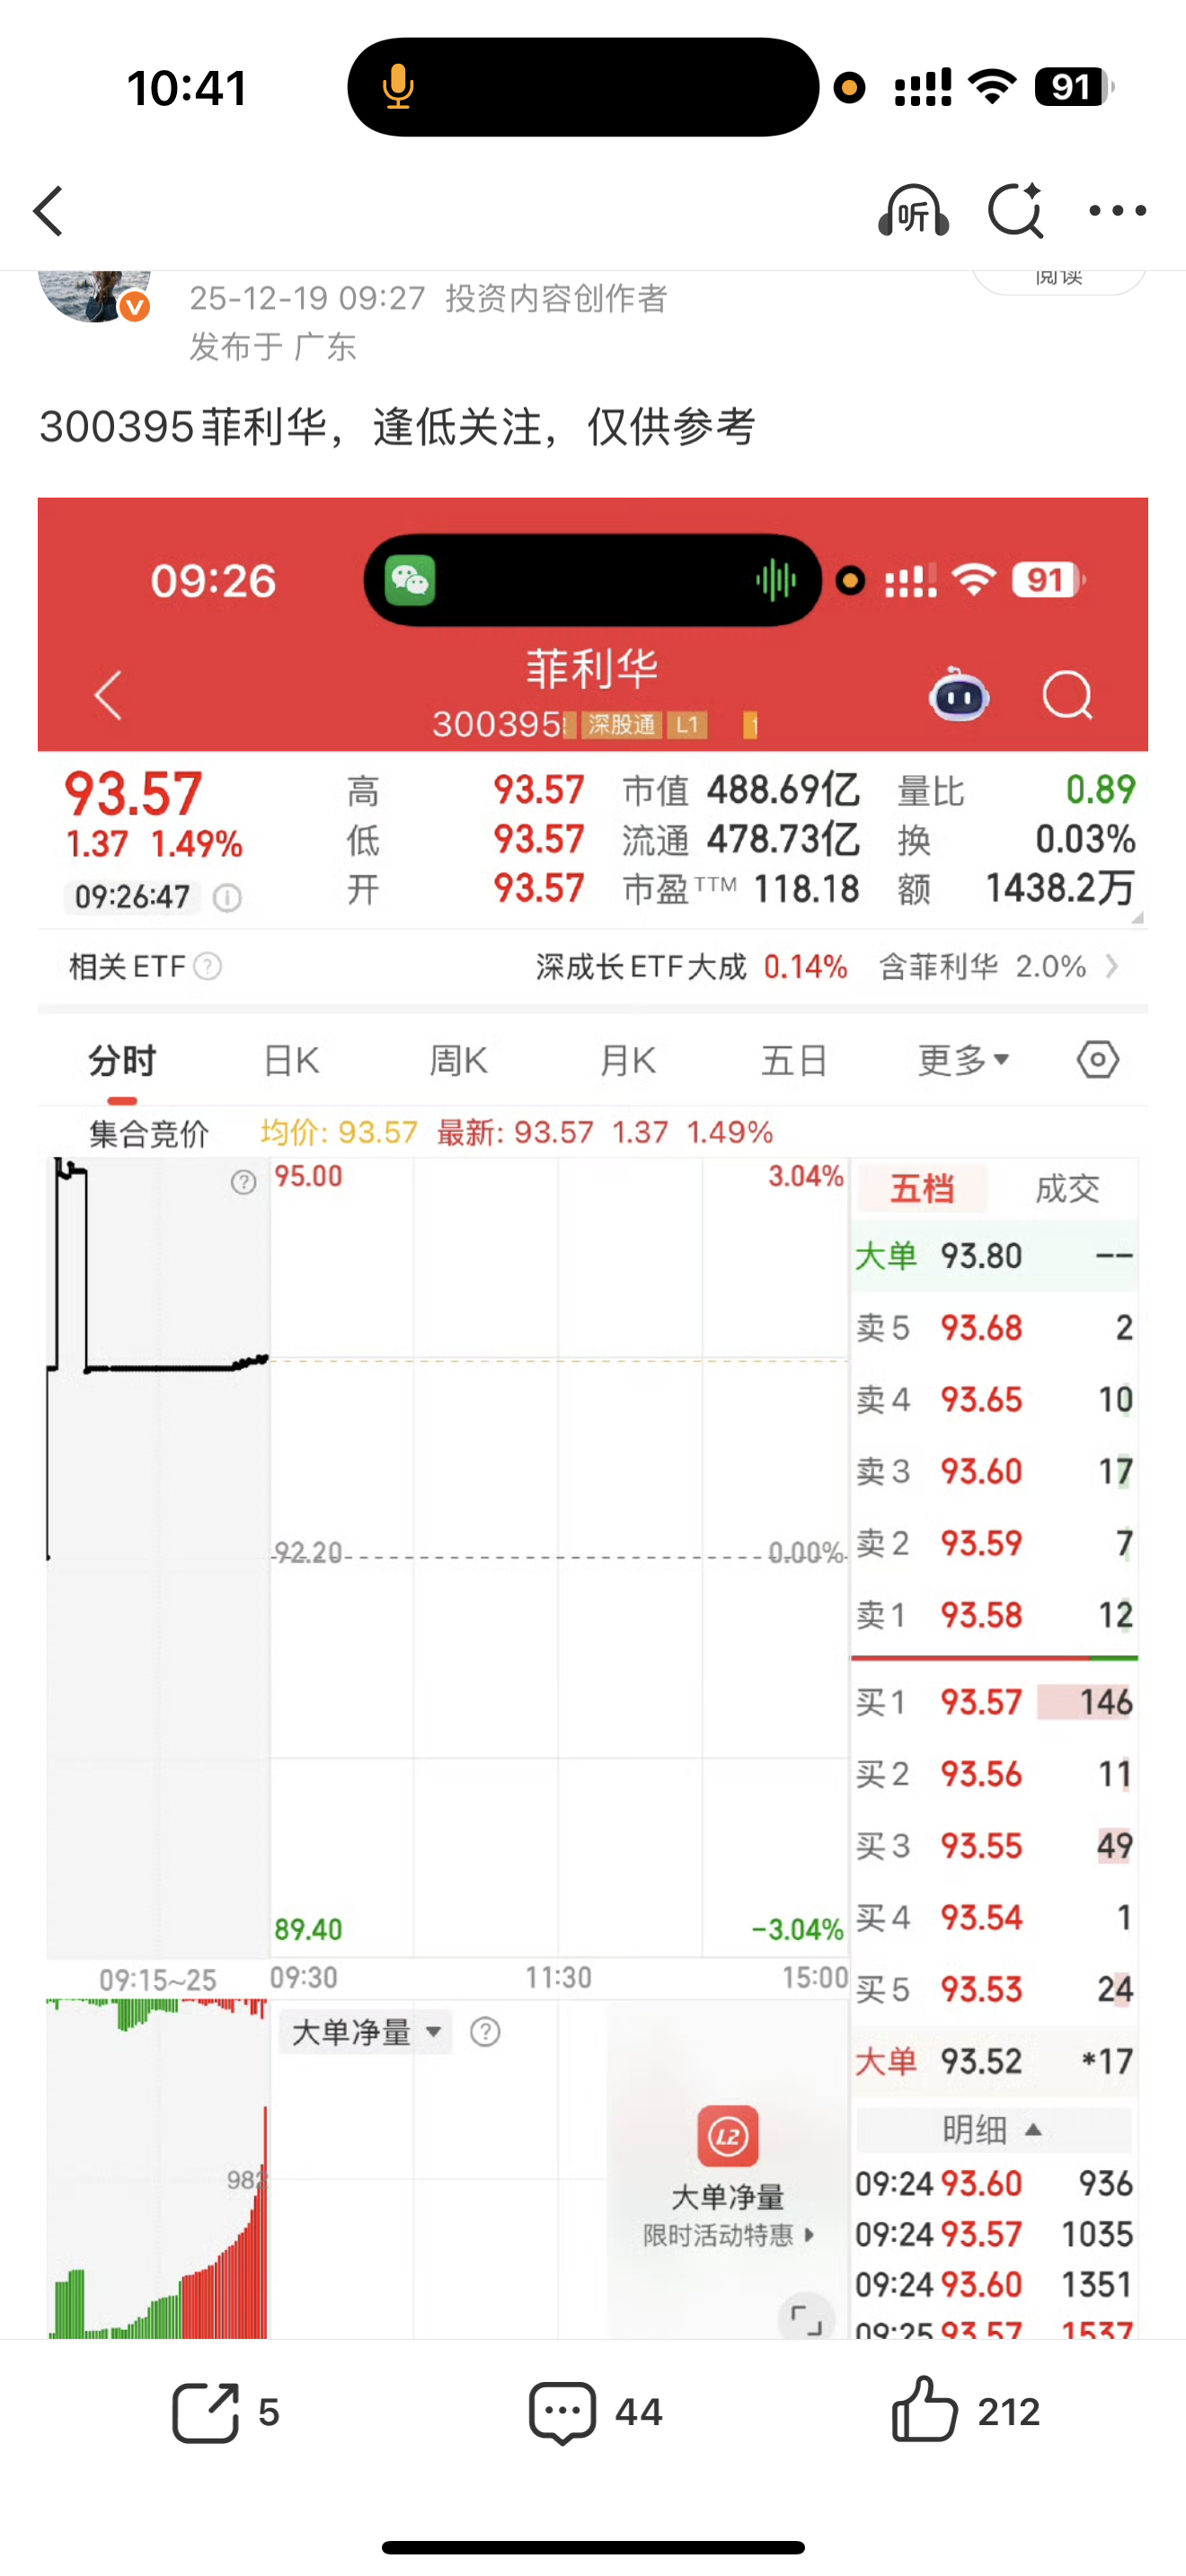Tap the fullscreen expand icon on chart
1186x2576 pixels.
805,2318
